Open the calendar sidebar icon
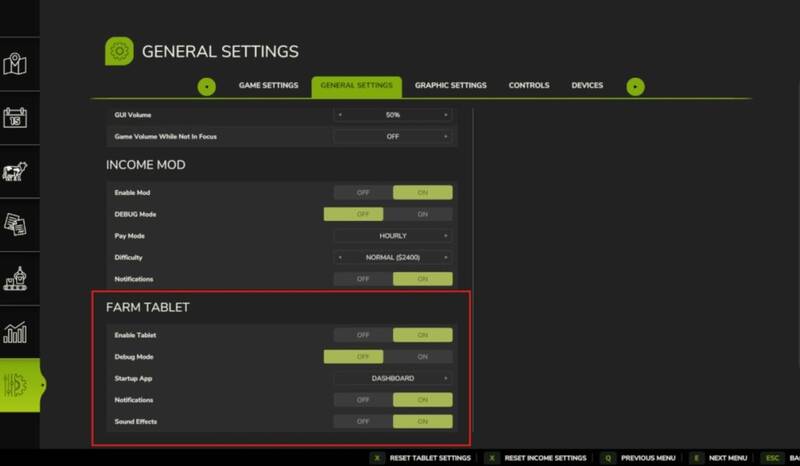Viewport: 800px width, 466px height. pos(15,118)
